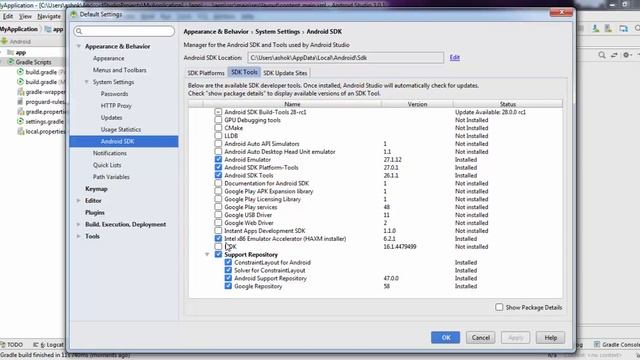
Task: Click the proguard-rules file icon
Action: point(20,102)
